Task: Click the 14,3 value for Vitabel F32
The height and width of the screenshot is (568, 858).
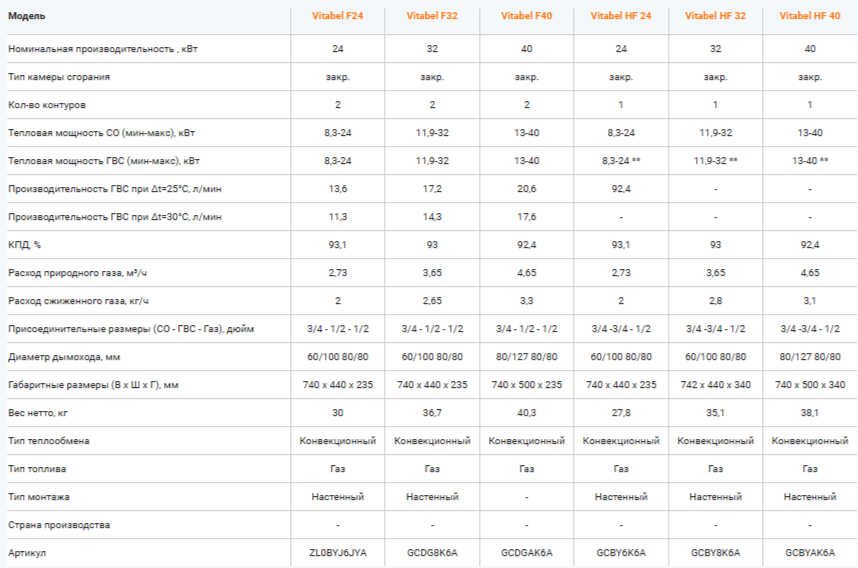Action: click(432, 217)
